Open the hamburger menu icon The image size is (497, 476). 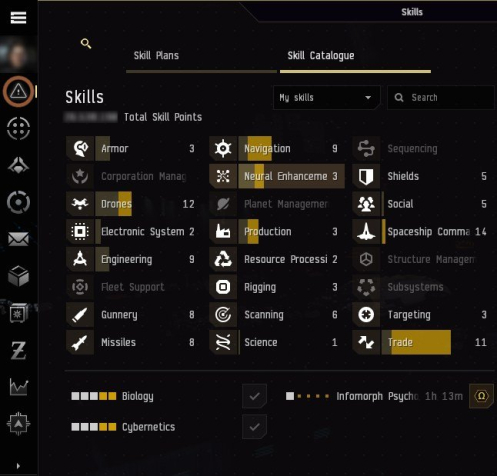coord(18,17)
